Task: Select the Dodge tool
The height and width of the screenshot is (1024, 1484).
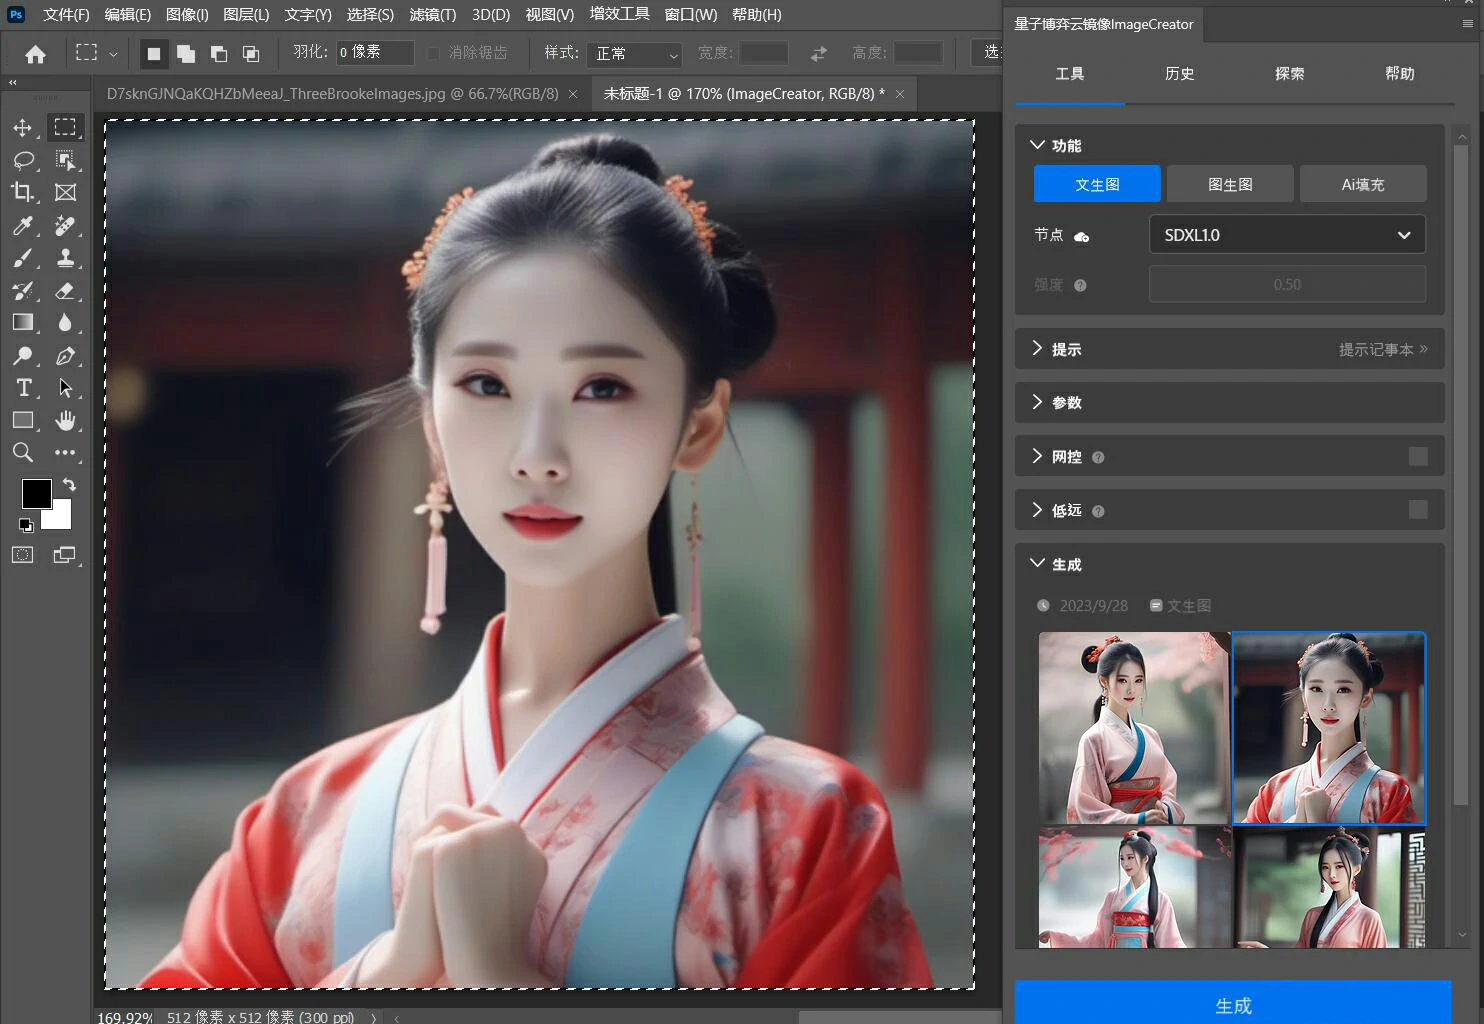Action: coord(23,356)
